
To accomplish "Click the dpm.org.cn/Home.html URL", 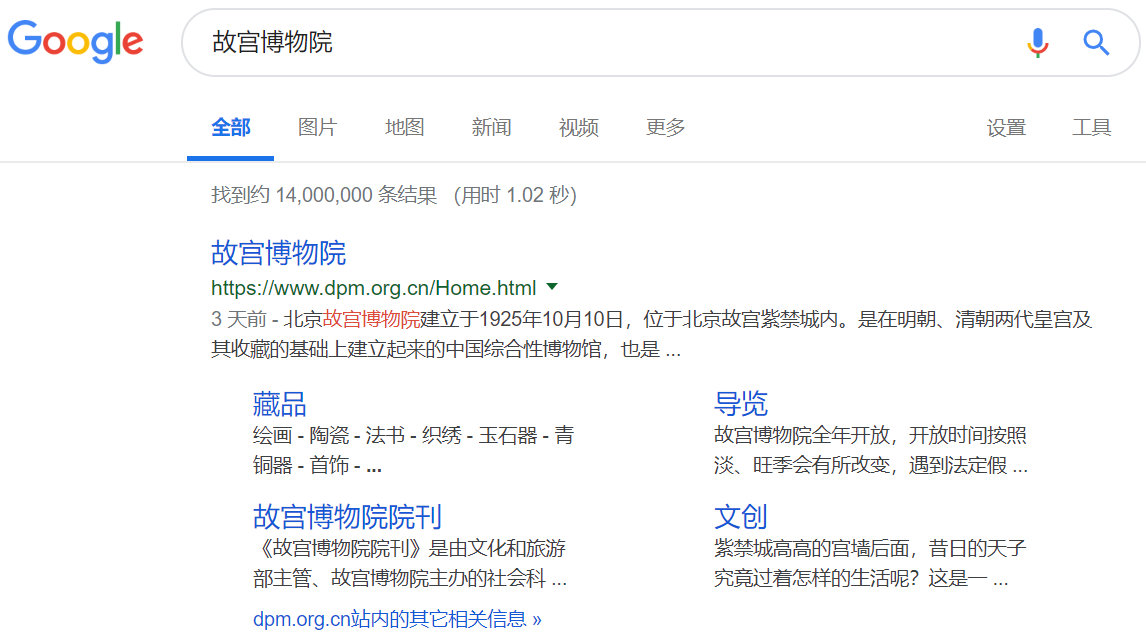I will coord(373,288).
